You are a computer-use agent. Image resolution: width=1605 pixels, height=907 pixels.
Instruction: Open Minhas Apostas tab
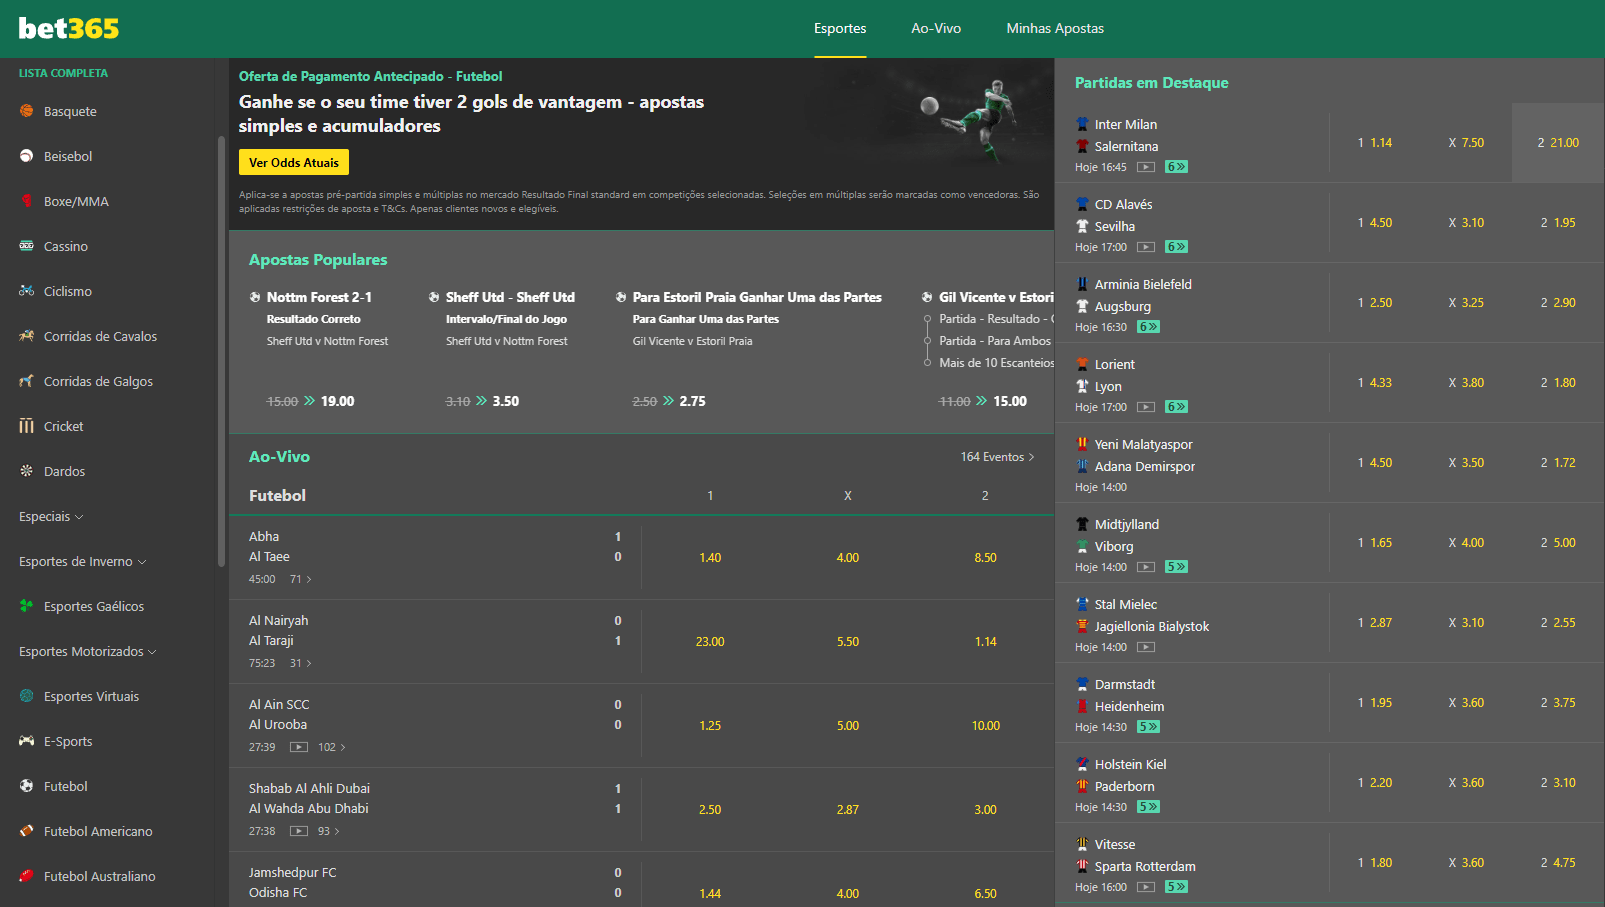(x=1055, y=28)
